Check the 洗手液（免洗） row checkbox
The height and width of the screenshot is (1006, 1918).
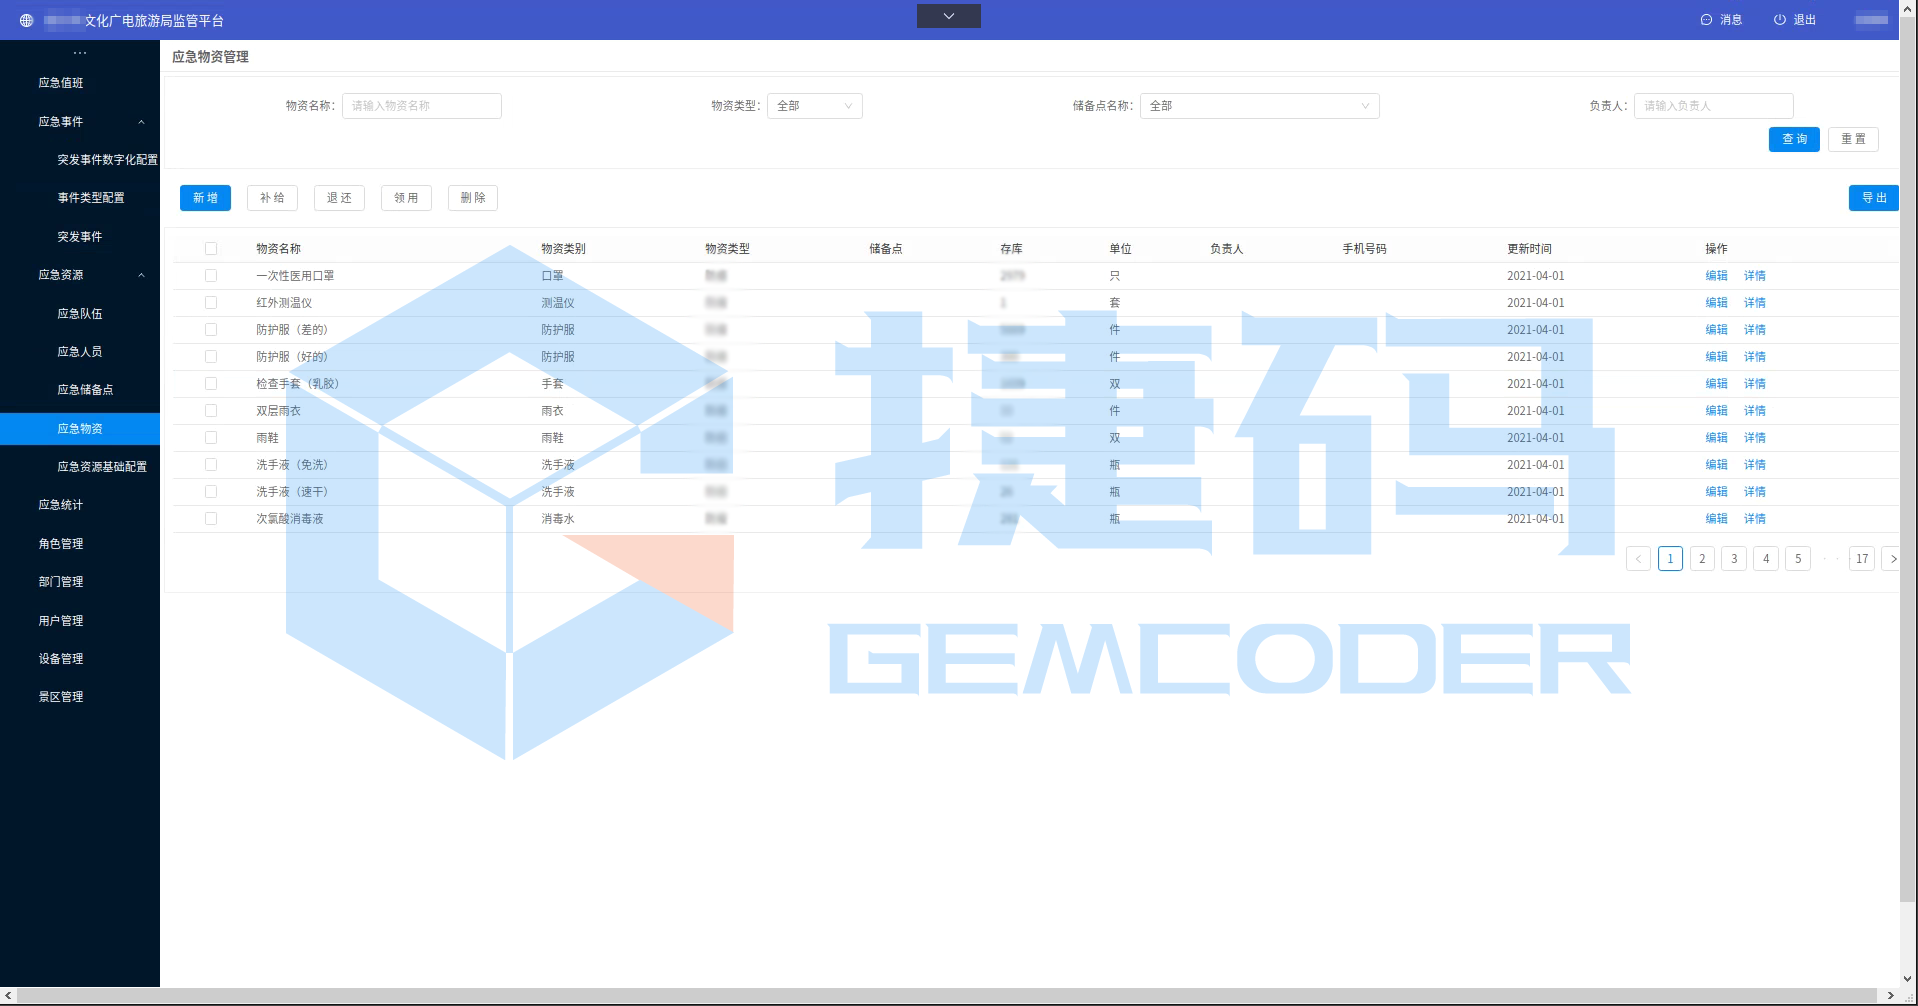pyautogui.click(x=211, y=464)
